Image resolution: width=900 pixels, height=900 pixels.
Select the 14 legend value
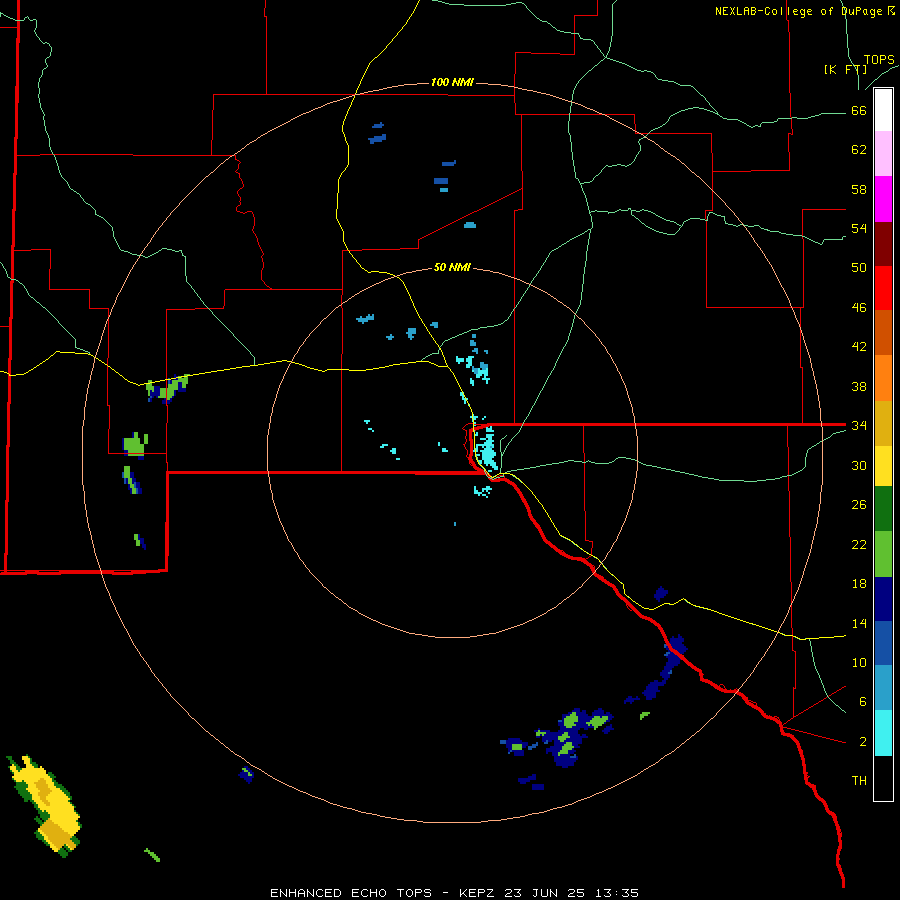coord(859,623)
